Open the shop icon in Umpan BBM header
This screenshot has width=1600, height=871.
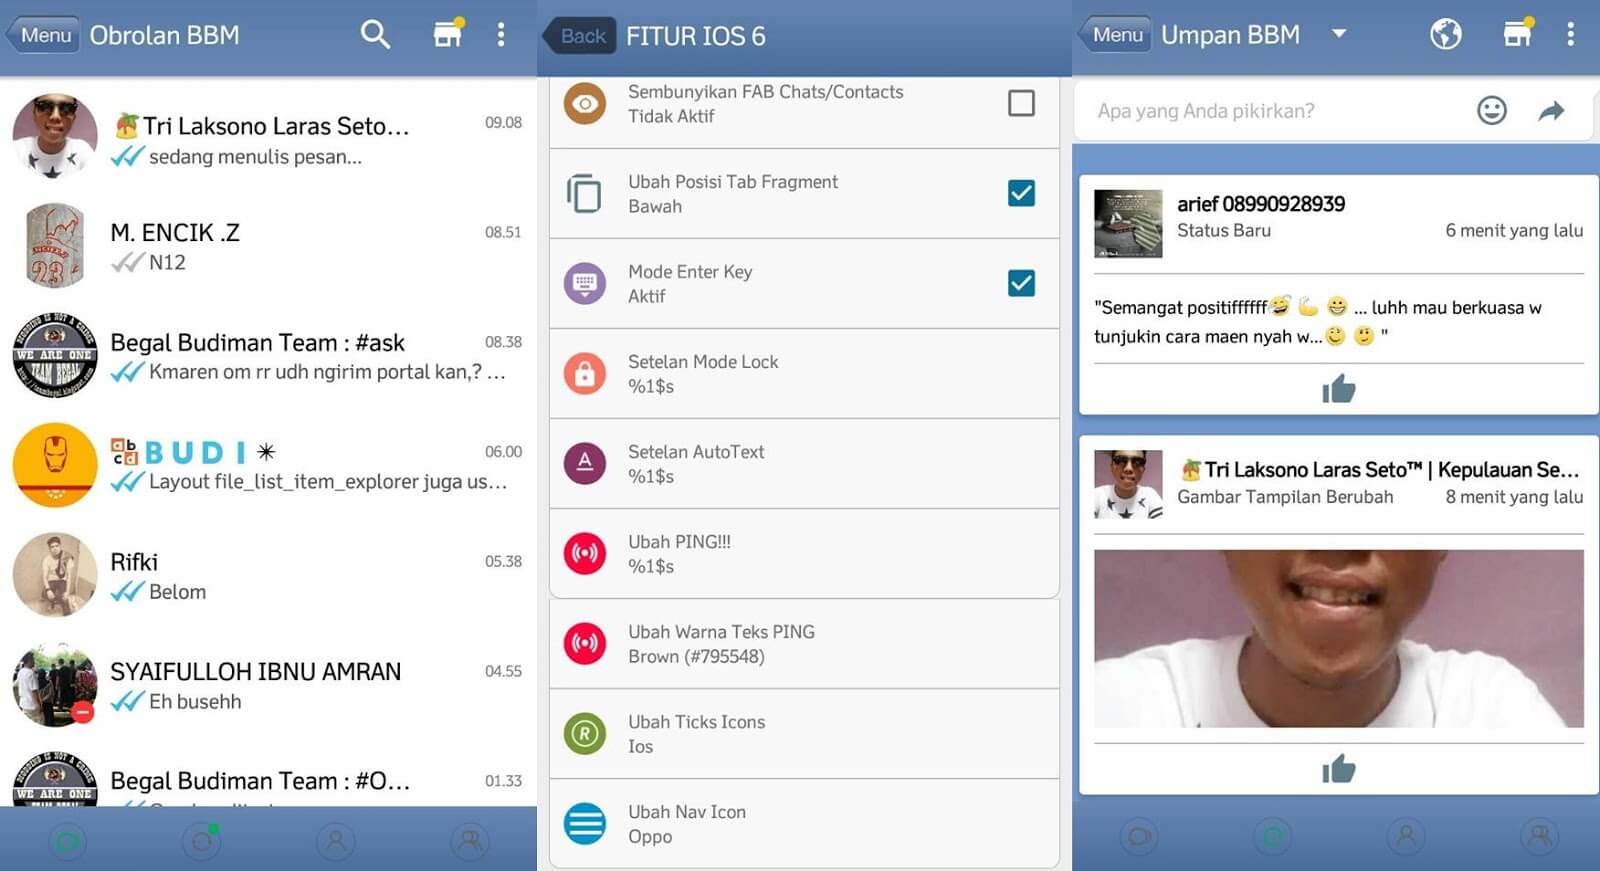click(x=1518, y=34)
